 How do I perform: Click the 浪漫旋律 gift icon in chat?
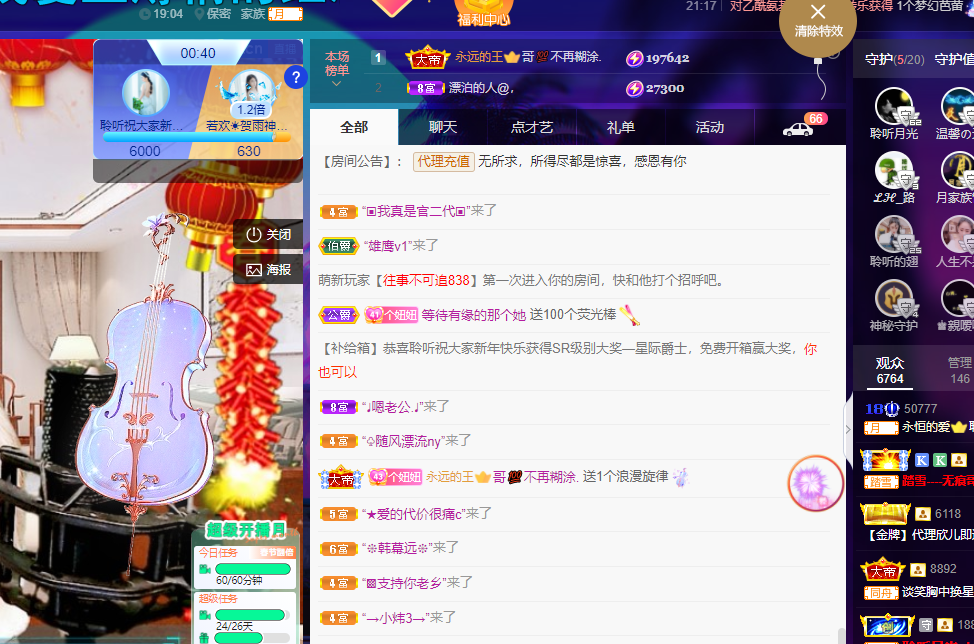pyautogui.click(x=681, y=477)
